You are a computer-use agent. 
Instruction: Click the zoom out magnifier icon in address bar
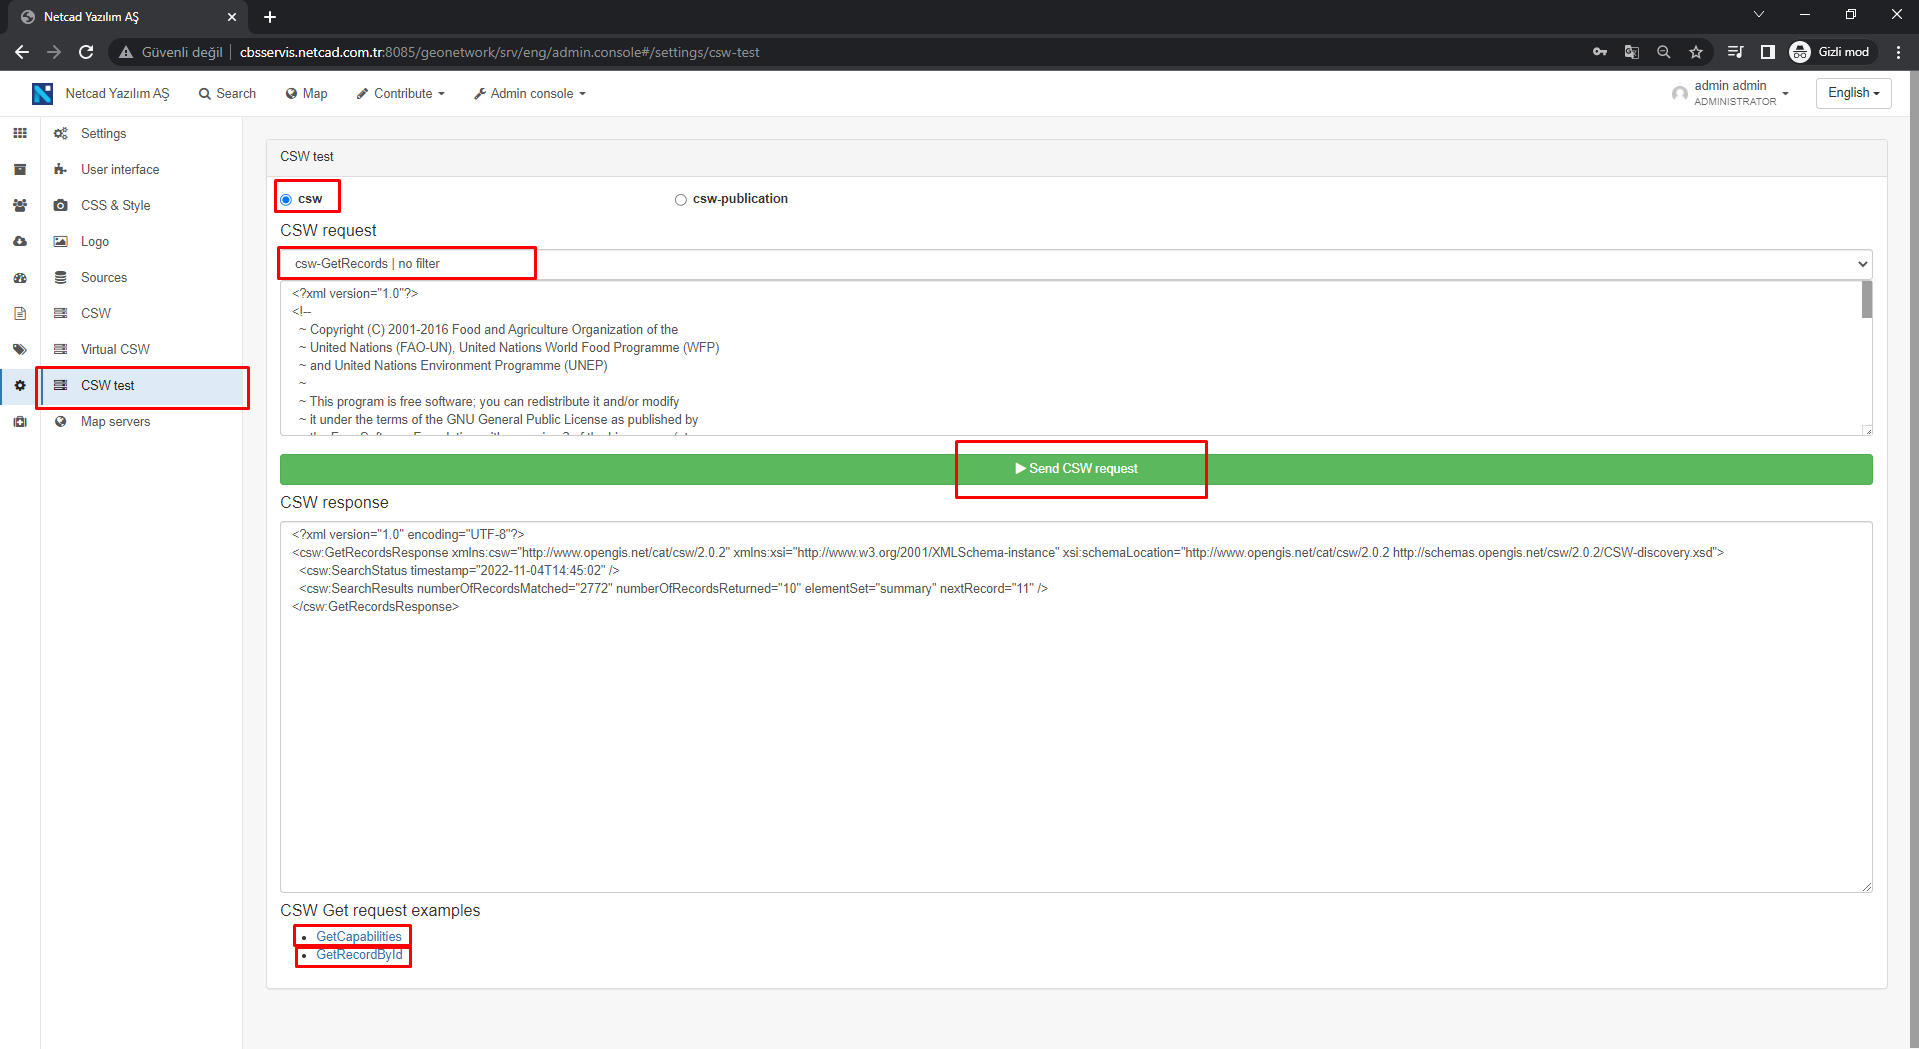tap(1664, 52)
